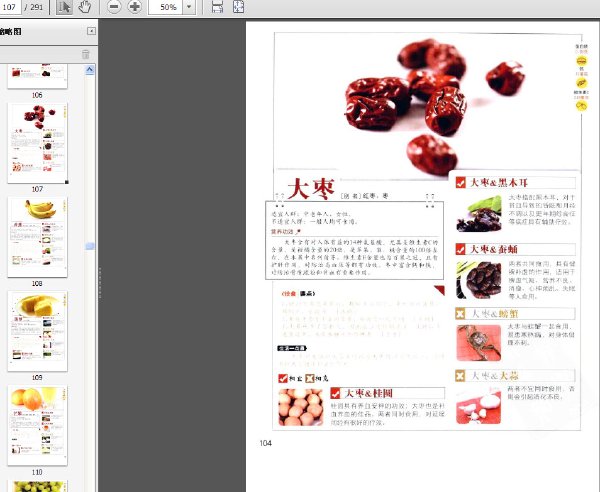Click the 大枣 title heading on page
Image resolution: width=600 pixels, height=492 pixels.
click(311, 189)
